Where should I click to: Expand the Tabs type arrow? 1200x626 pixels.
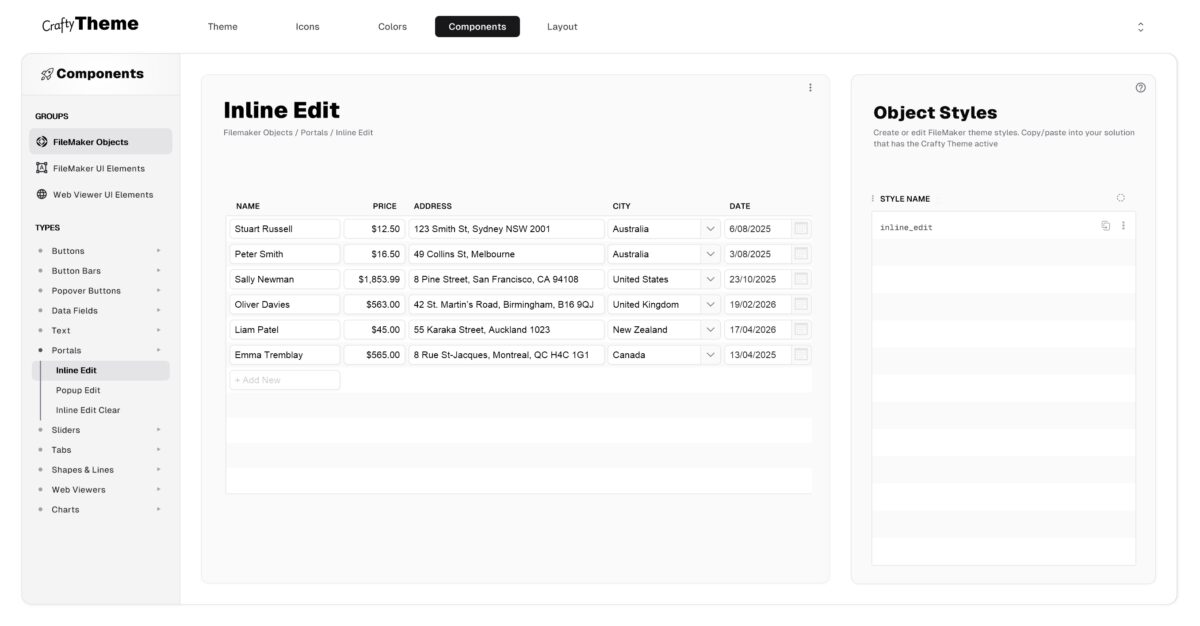[x=158, y=450]
